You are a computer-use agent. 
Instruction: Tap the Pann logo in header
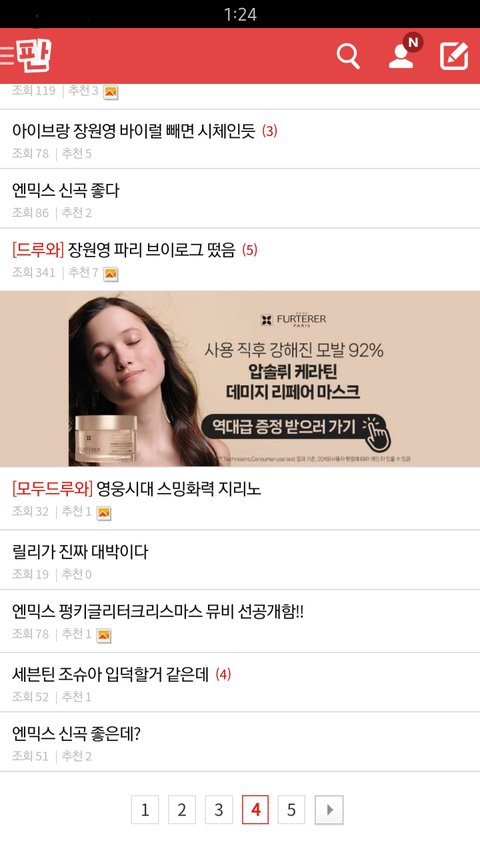click(33, 56)
